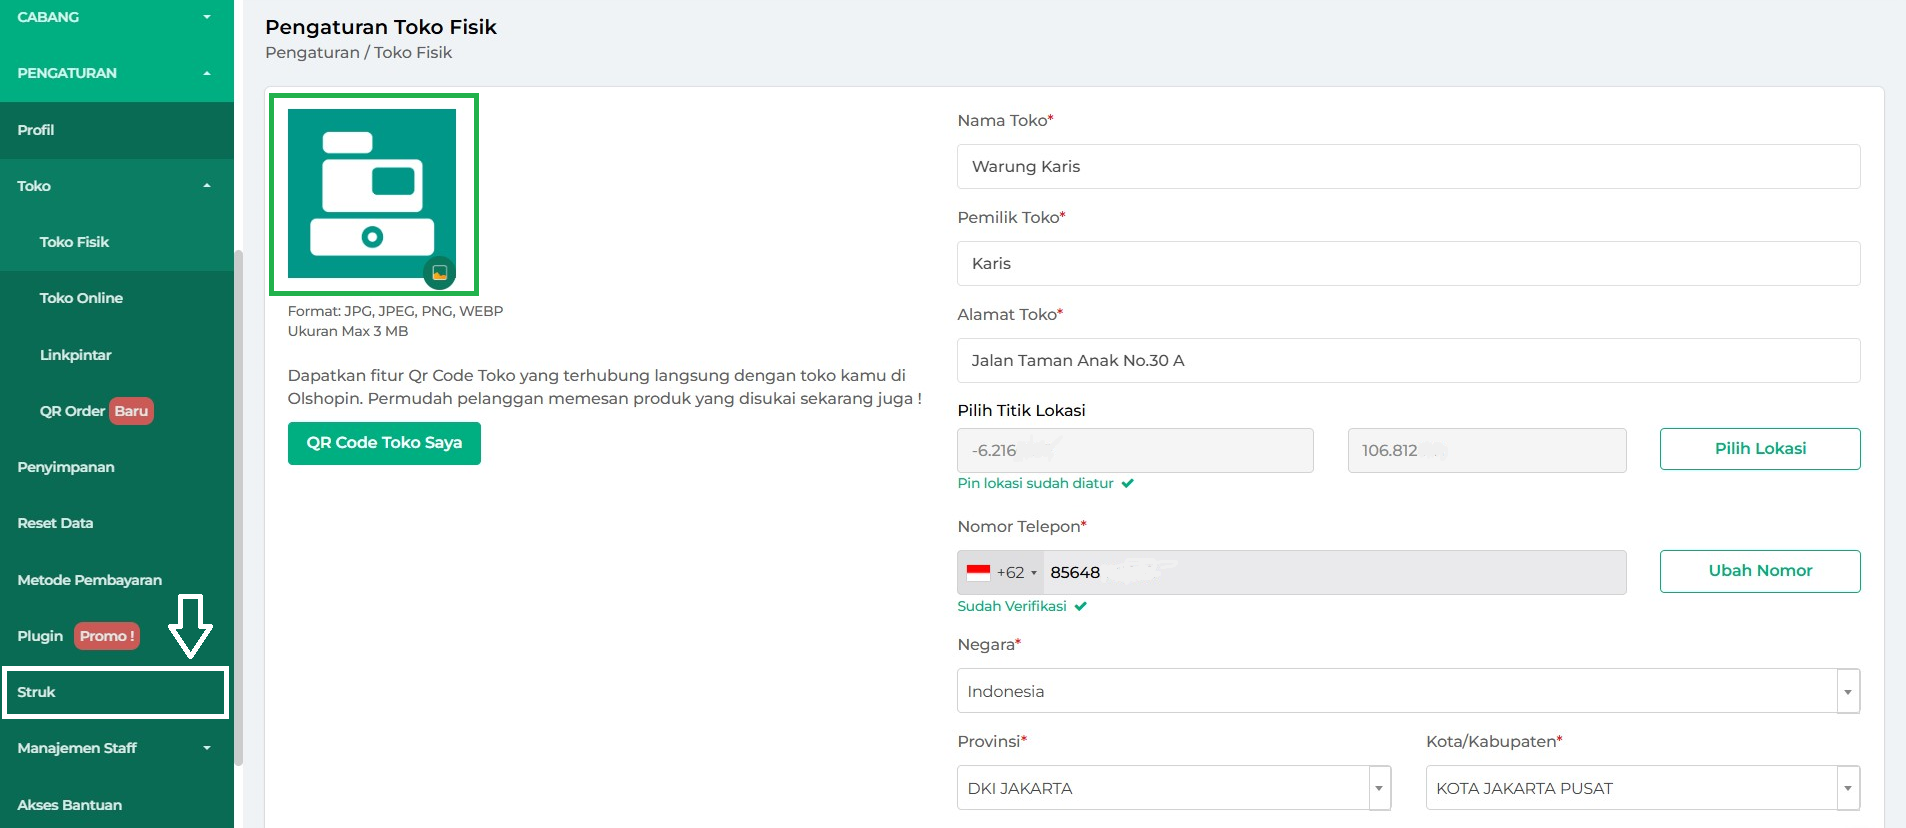The height and width of the screenshot is (828, 1906).
Task: Open the Negara dropdown showing Indonesia
Action: point(1408,691)
